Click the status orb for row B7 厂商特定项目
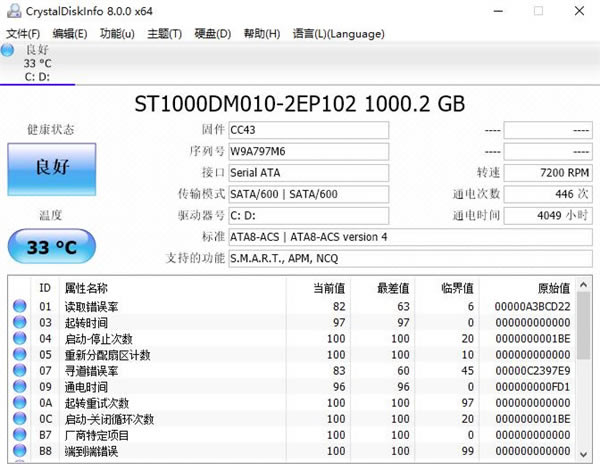This screenshot has height=470, width=600. [20, 435]
